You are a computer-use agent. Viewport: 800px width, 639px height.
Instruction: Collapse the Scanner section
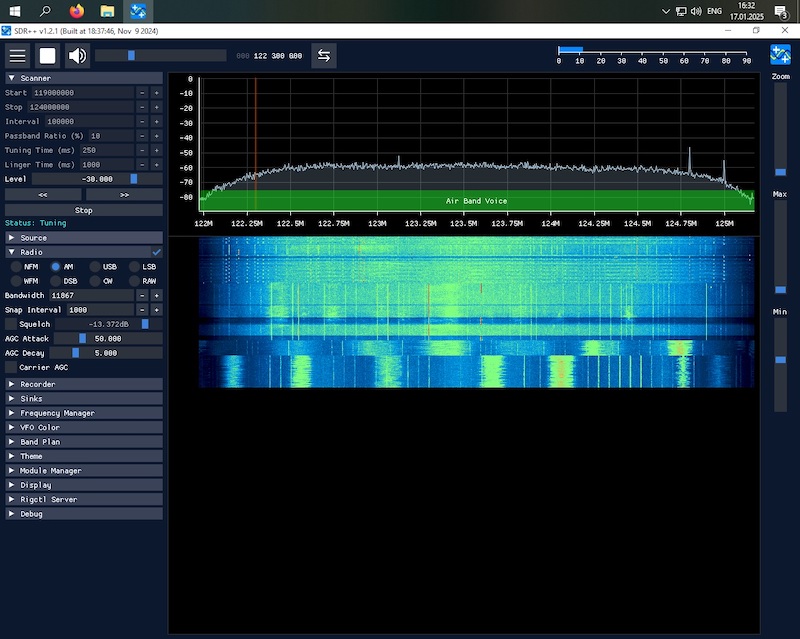pyautogui.click(x=84, y=78)
